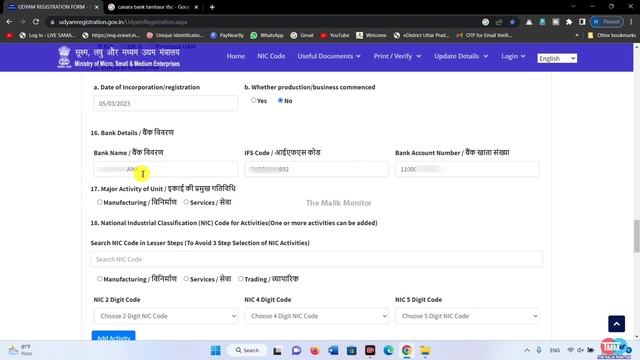
Task: Click the browser address bar URL
Action: click(122, 22)
